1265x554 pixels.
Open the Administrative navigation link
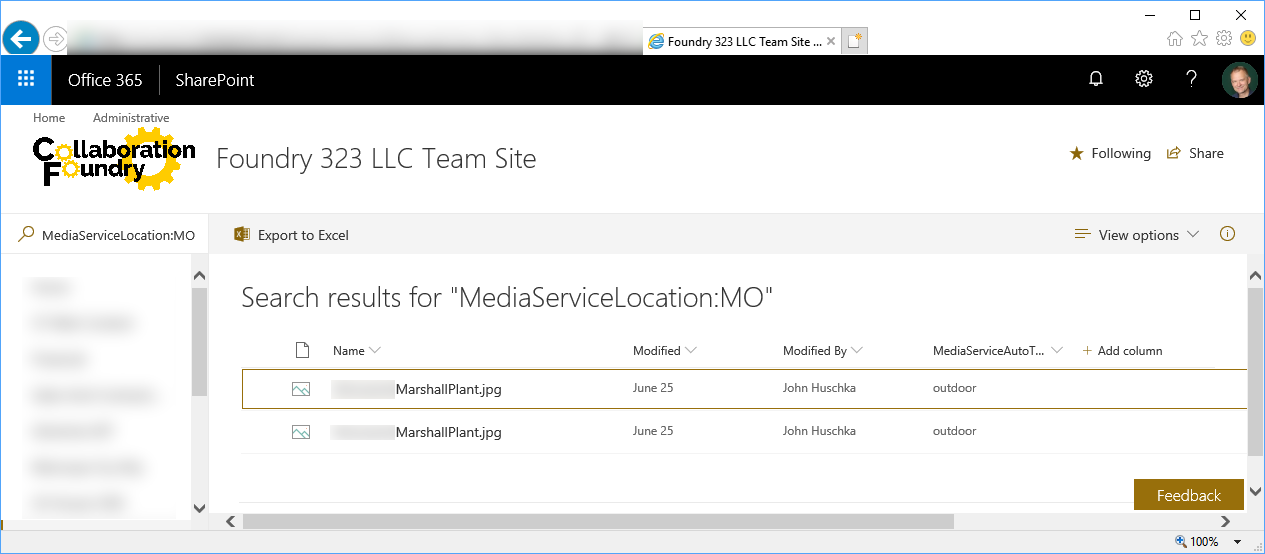(131, 118)
